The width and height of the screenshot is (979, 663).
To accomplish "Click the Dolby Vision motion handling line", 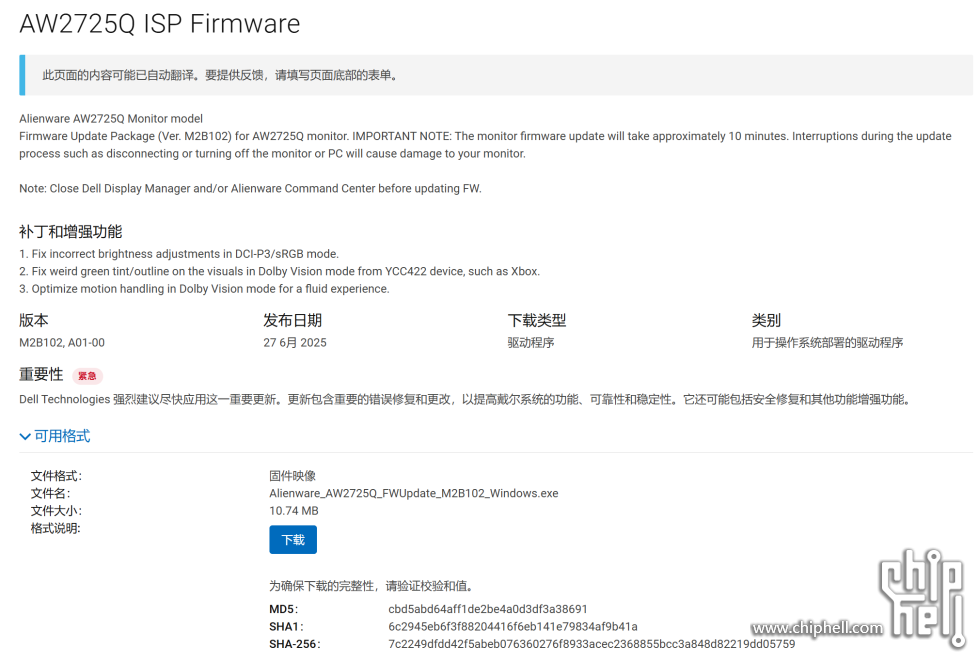I will 204,289.
